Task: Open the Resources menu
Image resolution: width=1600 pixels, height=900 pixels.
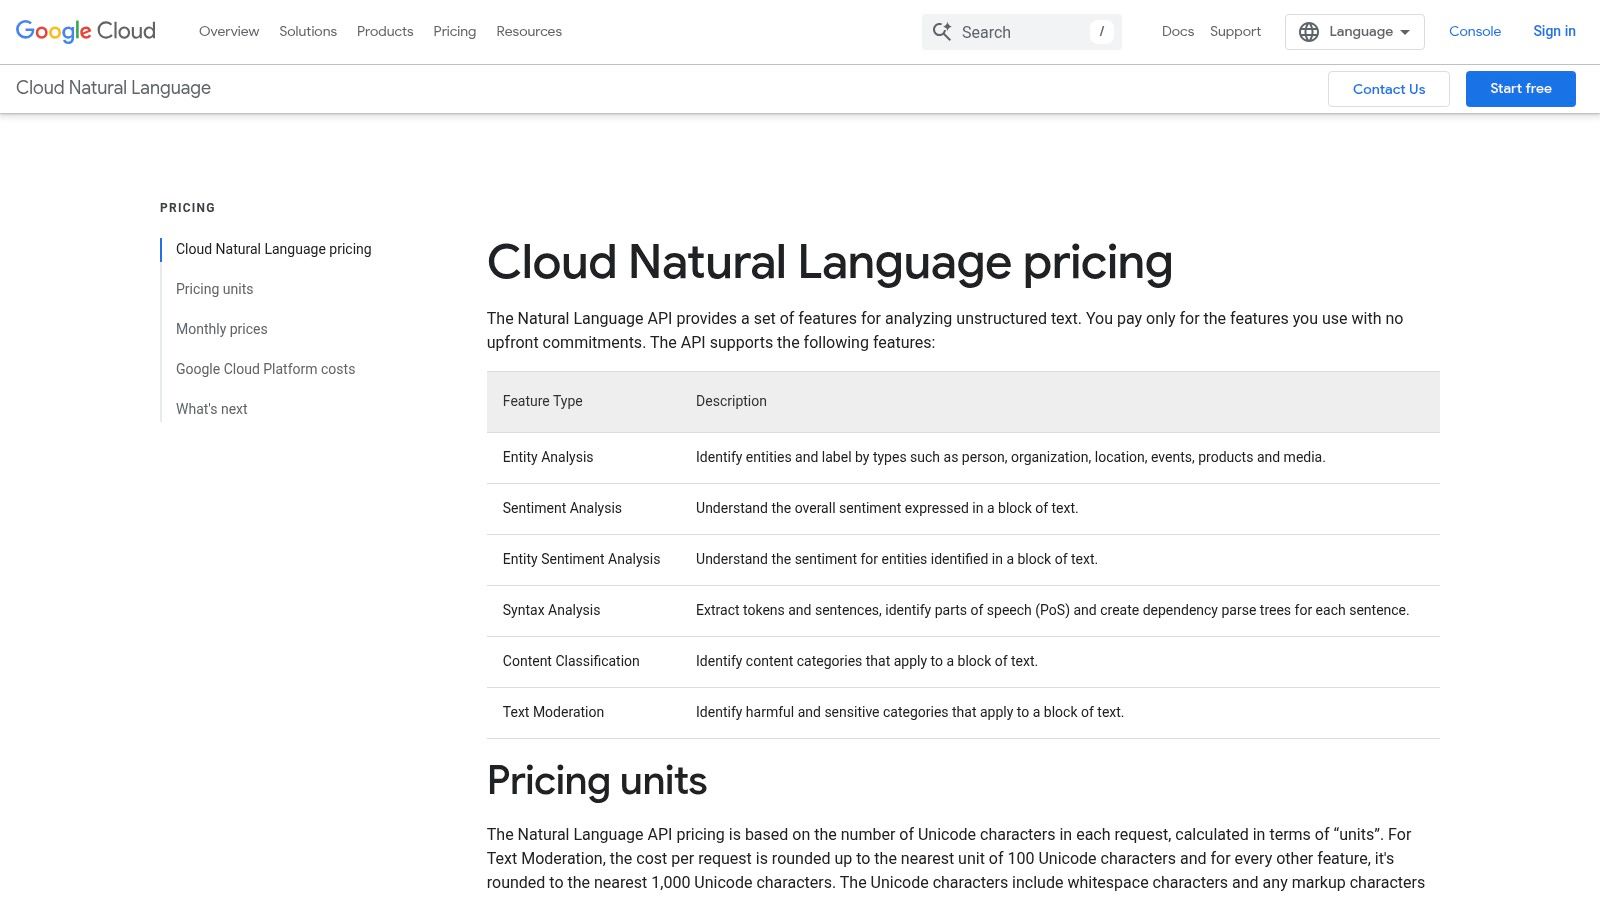Action: click(x=529, y=31)
